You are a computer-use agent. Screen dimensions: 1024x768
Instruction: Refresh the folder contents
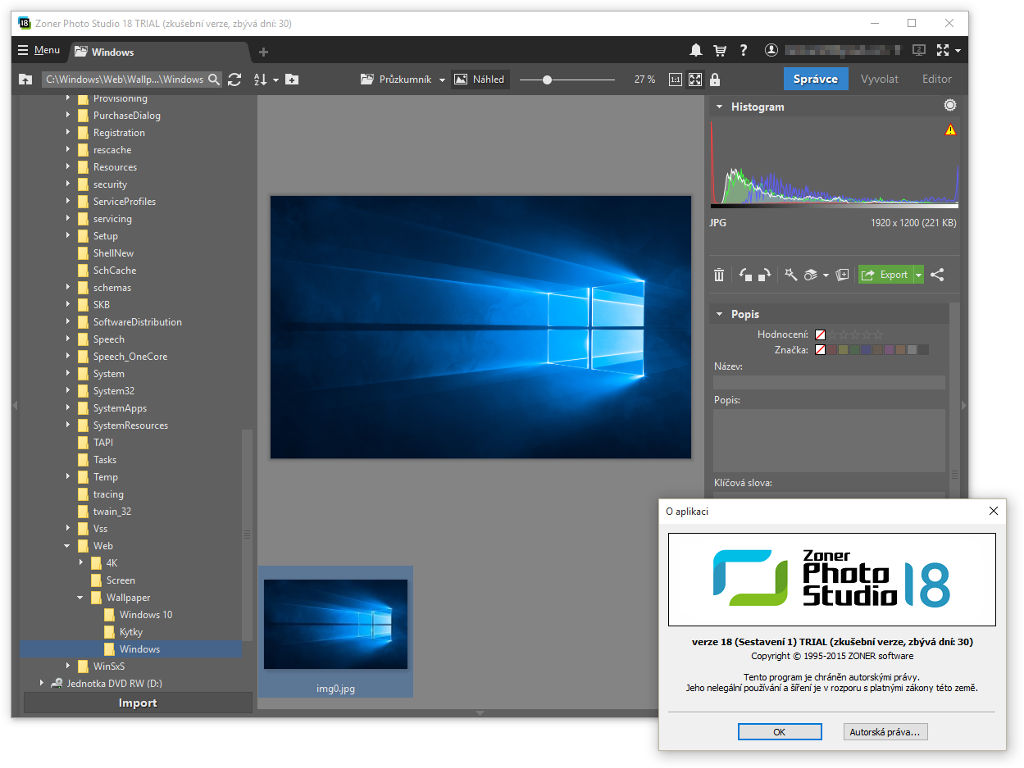click(235, 79)
